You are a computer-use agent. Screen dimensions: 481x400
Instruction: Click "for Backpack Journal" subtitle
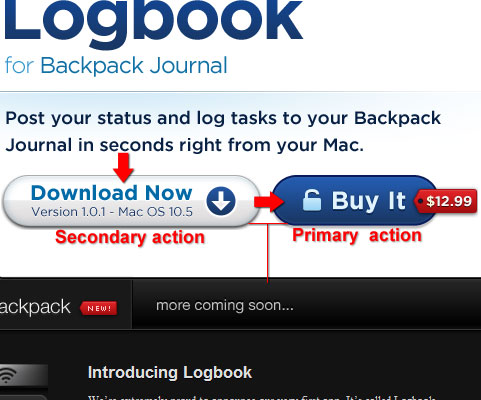pos(116,66)
